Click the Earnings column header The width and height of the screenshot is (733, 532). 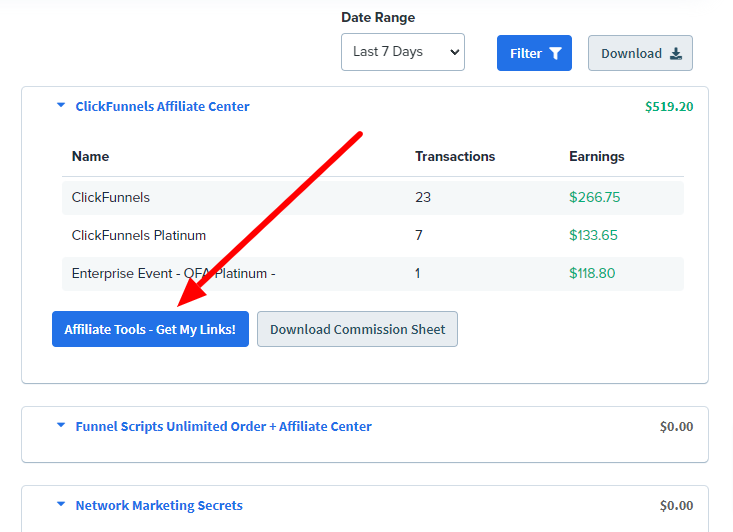point(596,156)
